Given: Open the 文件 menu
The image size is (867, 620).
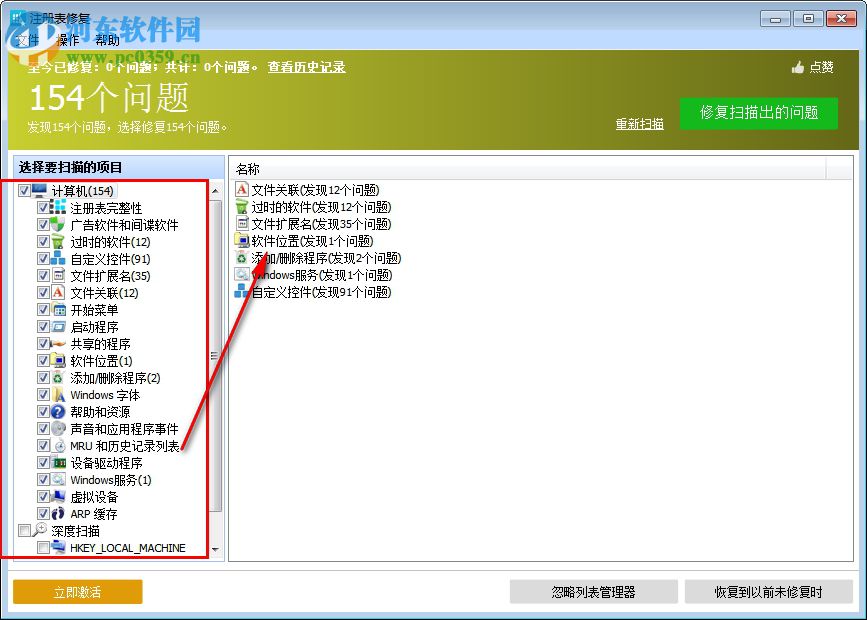Looking at the screenshot, I should 28,40.
